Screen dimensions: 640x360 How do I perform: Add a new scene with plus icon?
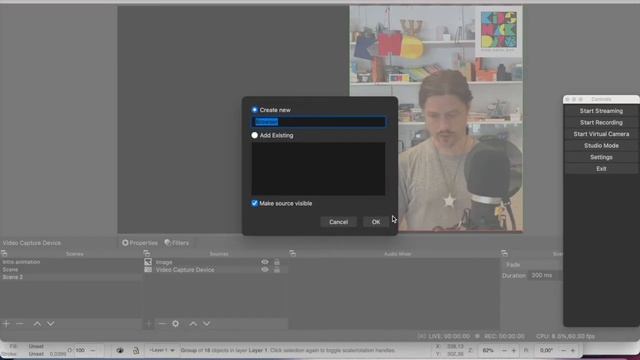click(6, 324)
